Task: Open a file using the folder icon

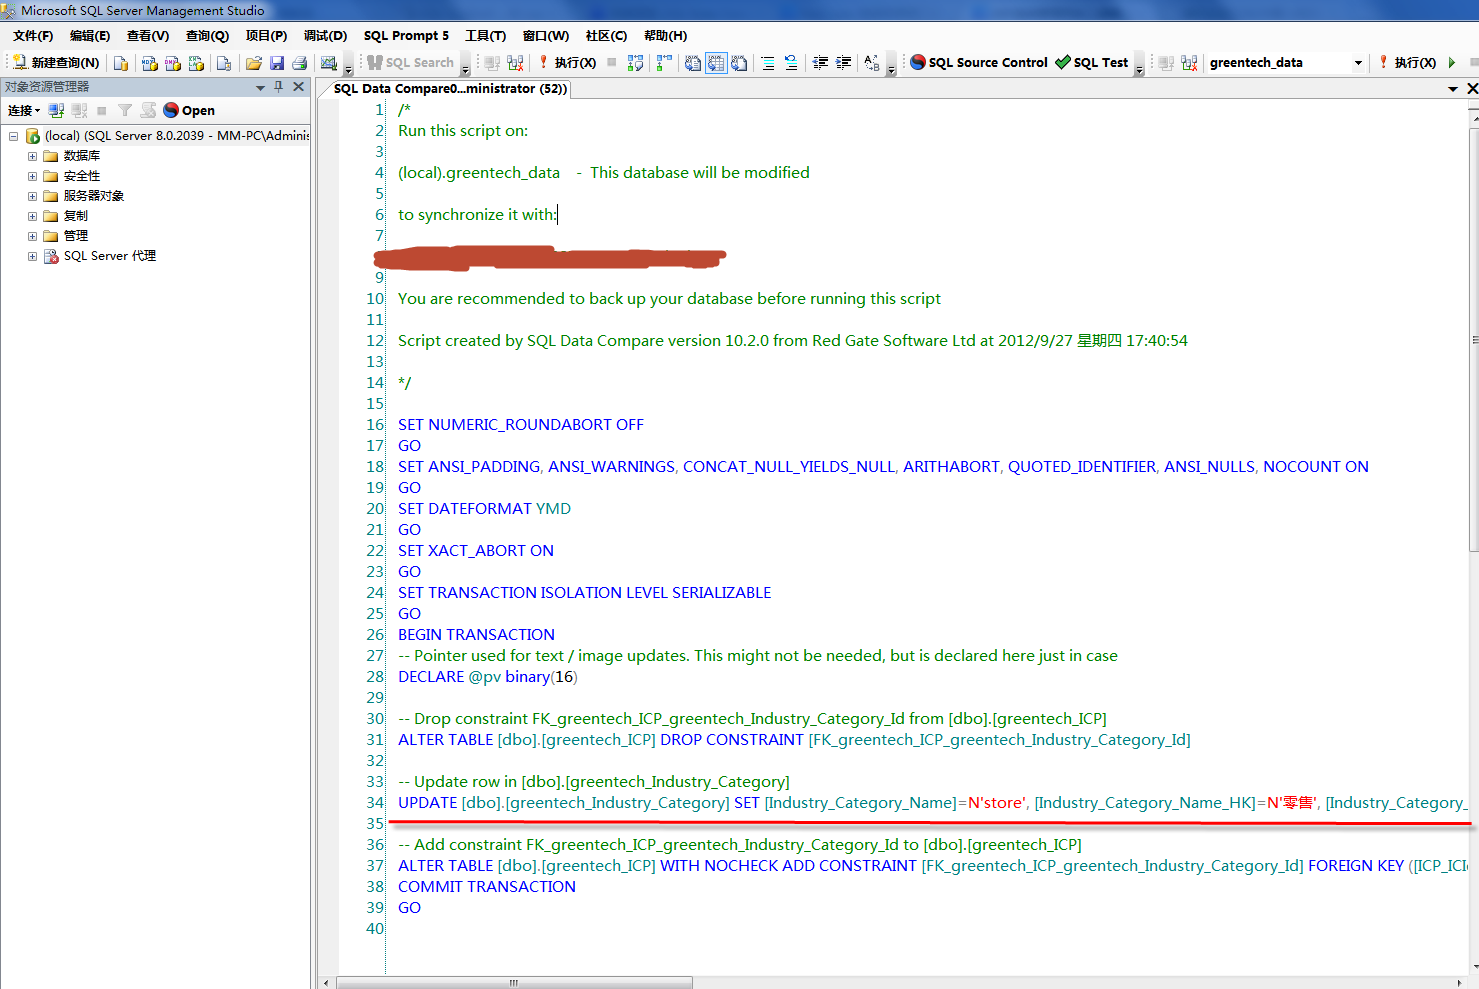Action: point(254,63)
